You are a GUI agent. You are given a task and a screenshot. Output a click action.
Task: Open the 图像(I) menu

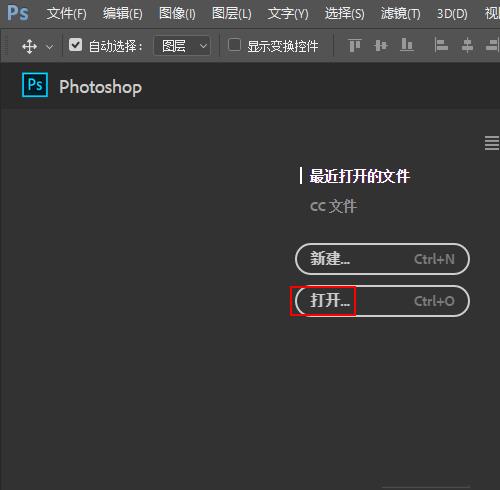(x=177, y=14)
